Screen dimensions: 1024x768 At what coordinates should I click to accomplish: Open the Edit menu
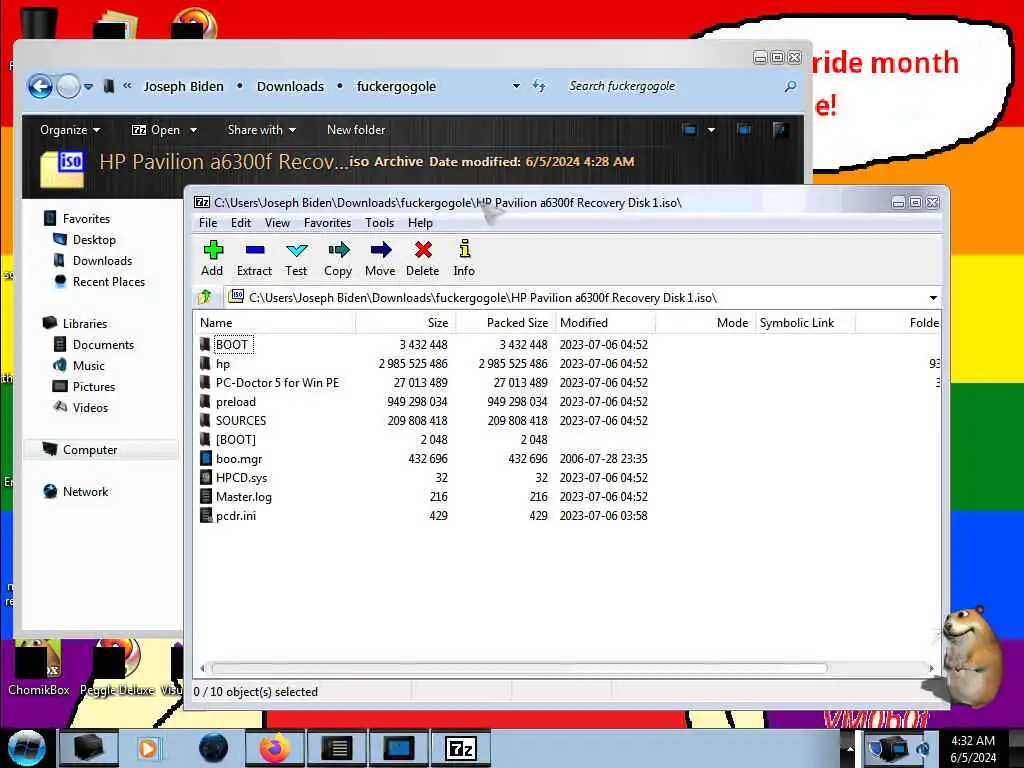pyautogui.click(x=241, y=223)
